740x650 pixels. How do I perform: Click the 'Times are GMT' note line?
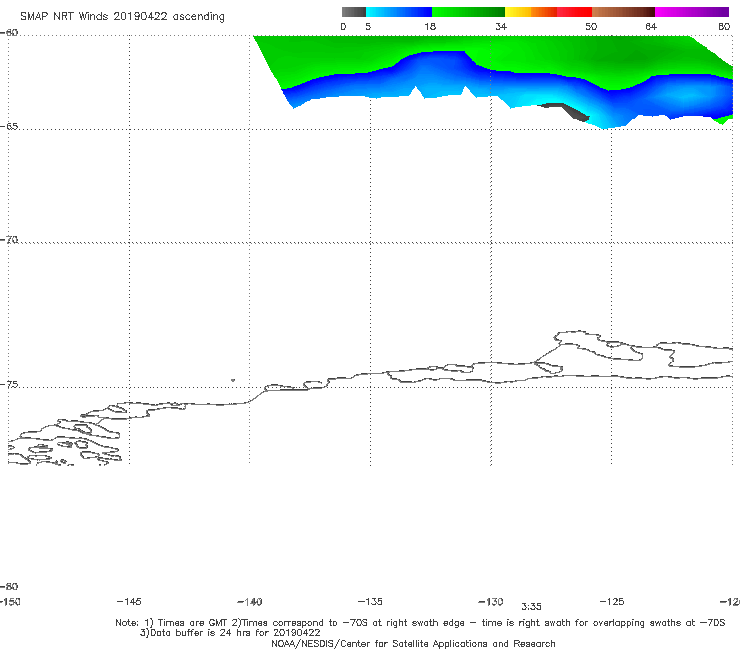pyautogui.click(x=420, y=623)
